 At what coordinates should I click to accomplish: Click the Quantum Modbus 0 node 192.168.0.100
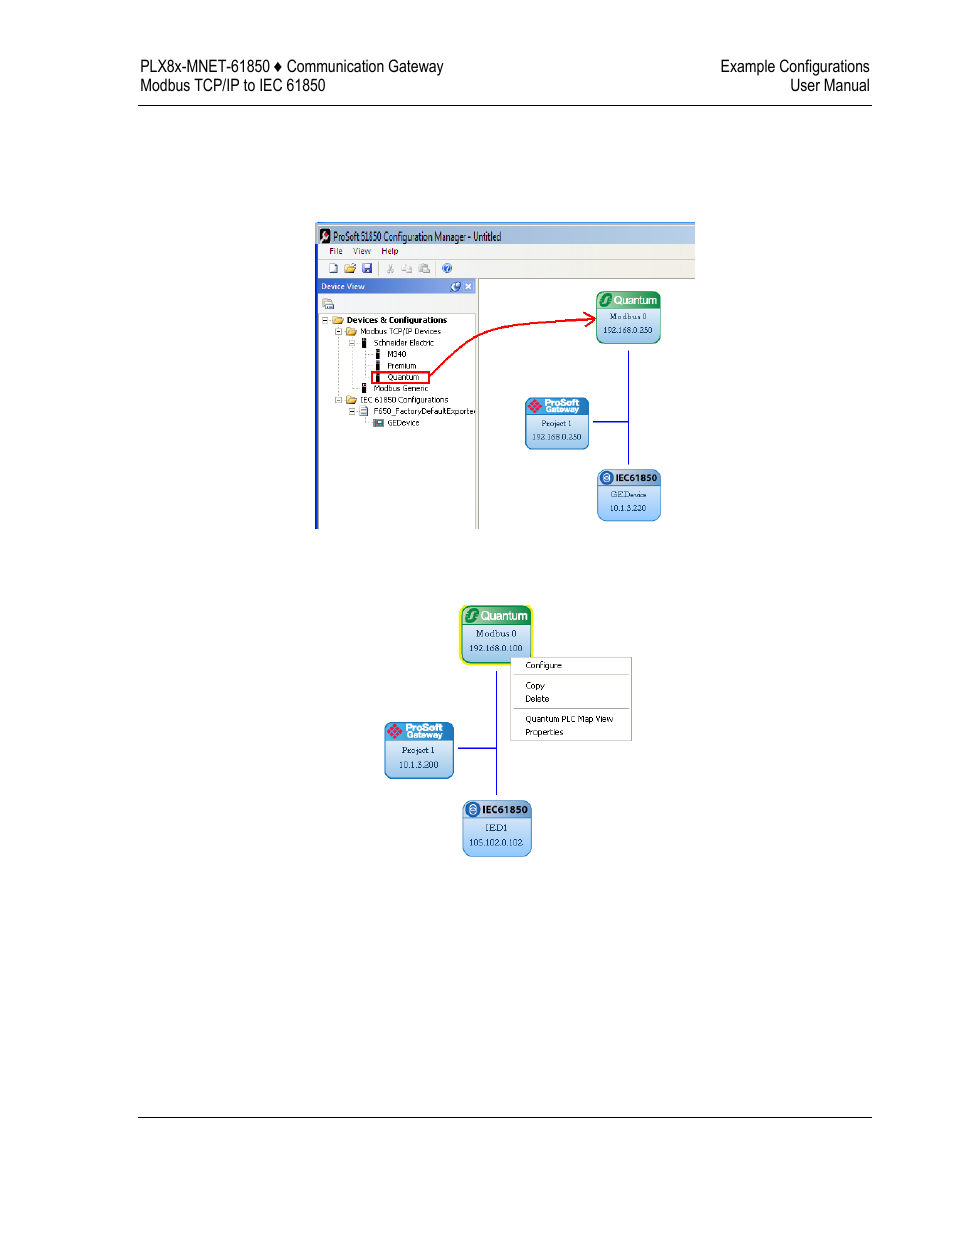496,634
